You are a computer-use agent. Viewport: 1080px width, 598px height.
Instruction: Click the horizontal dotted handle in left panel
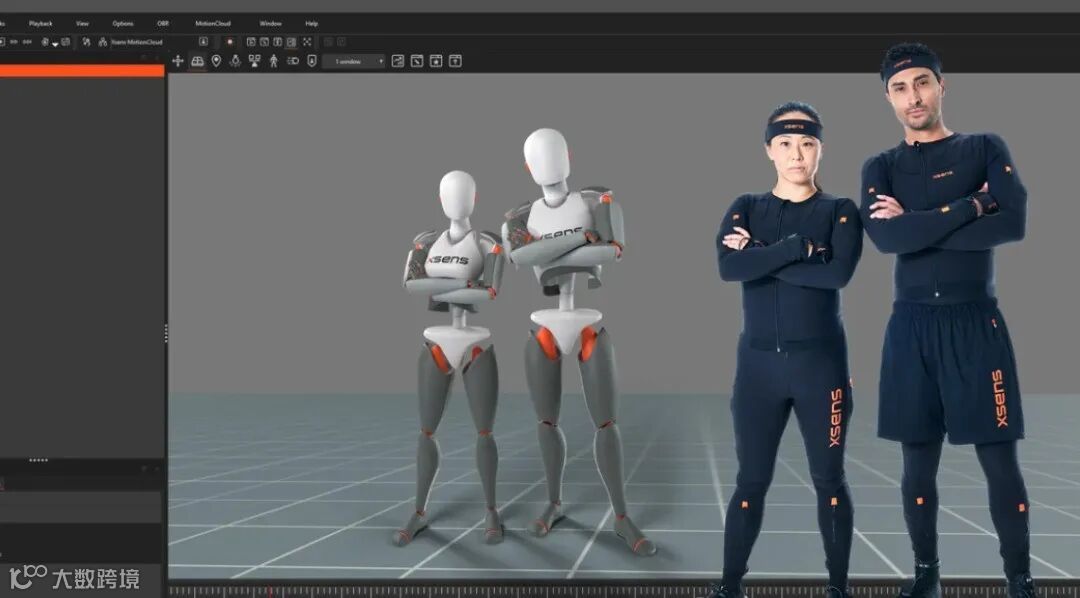click(x=38, y=460)
